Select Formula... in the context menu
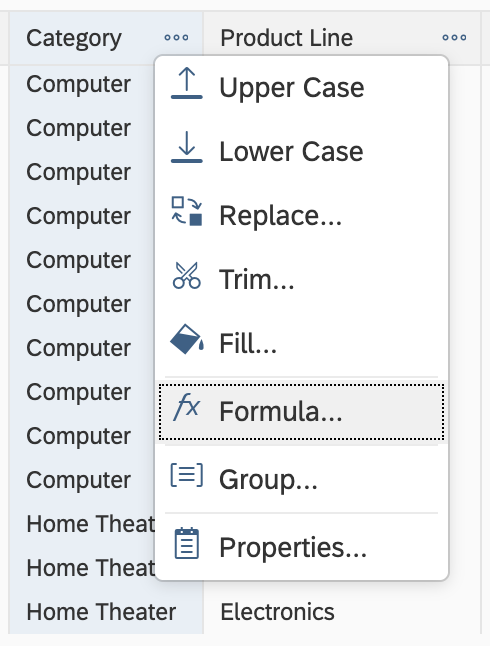 tap(302, 412)
